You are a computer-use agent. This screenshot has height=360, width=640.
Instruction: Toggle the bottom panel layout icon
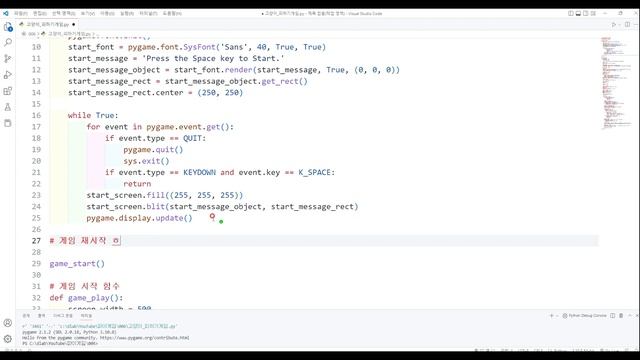tap(578, 13)
